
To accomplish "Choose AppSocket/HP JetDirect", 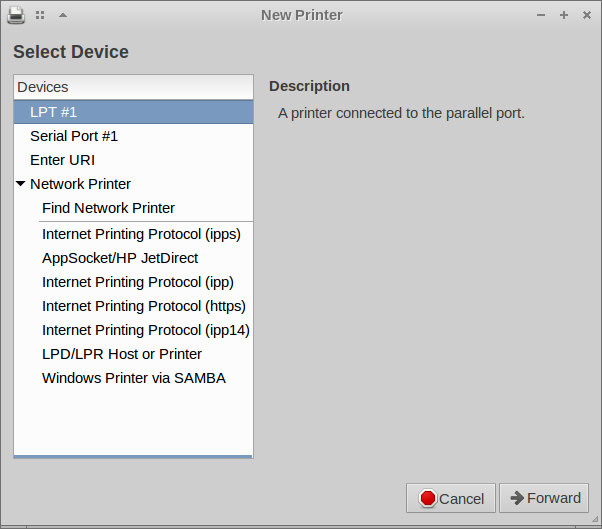I will pos(120,258).
